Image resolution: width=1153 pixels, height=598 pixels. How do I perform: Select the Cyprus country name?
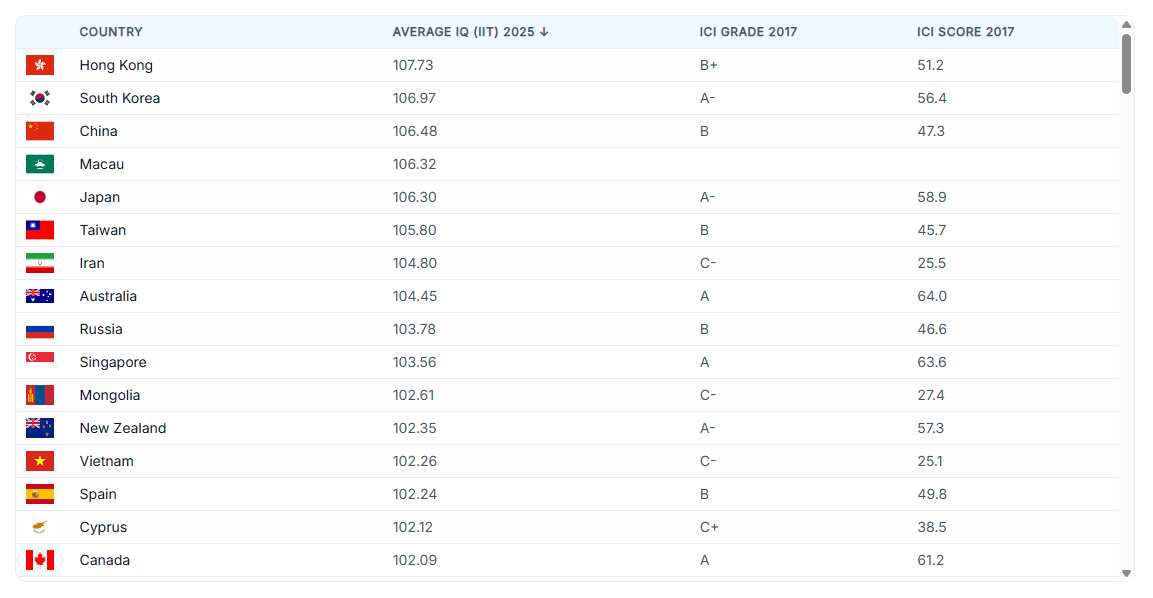103,527
